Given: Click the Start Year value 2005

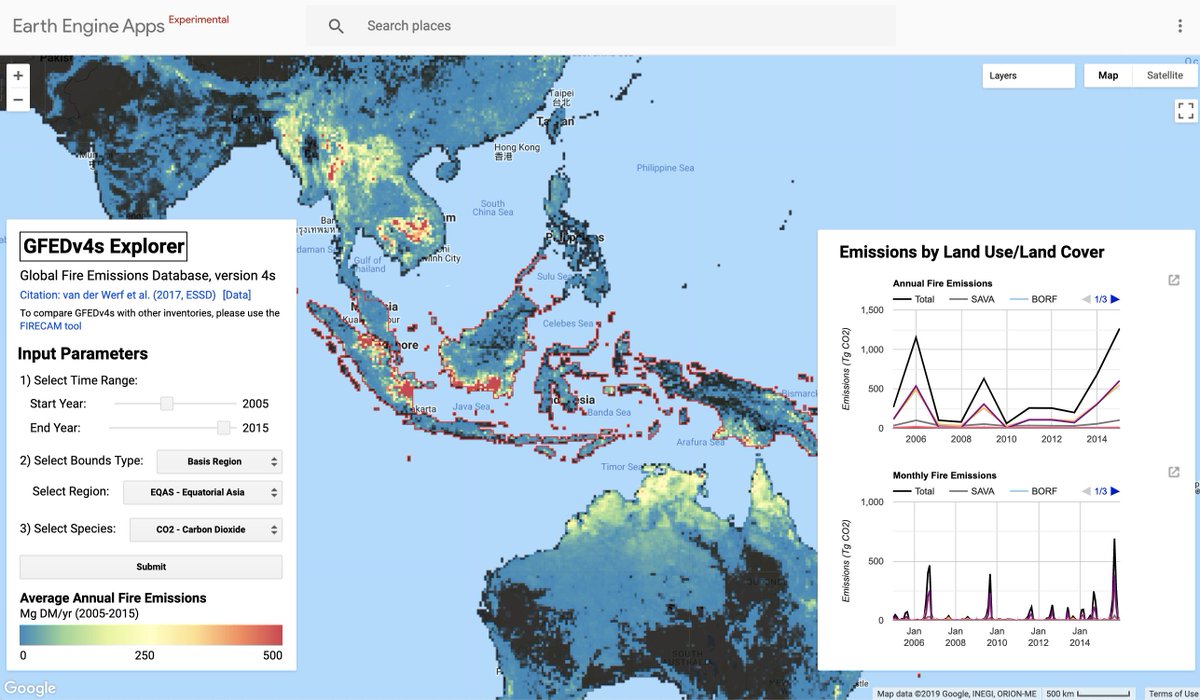Looking at the screenshot, I should pos(255,404).
